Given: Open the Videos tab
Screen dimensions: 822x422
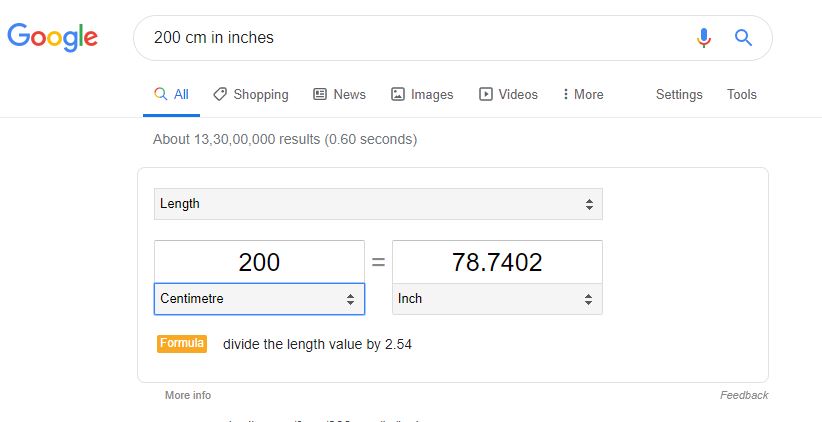Looking at the screenshot, I should tap(509, 94).
